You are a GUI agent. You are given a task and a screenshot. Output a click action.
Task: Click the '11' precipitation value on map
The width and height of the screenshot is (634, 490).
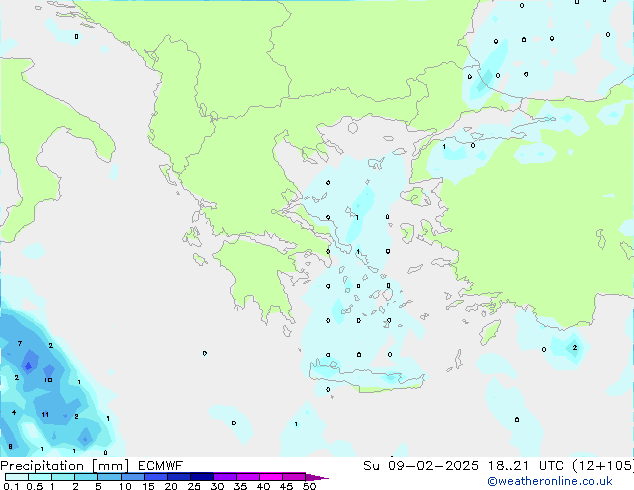[45, 414]
